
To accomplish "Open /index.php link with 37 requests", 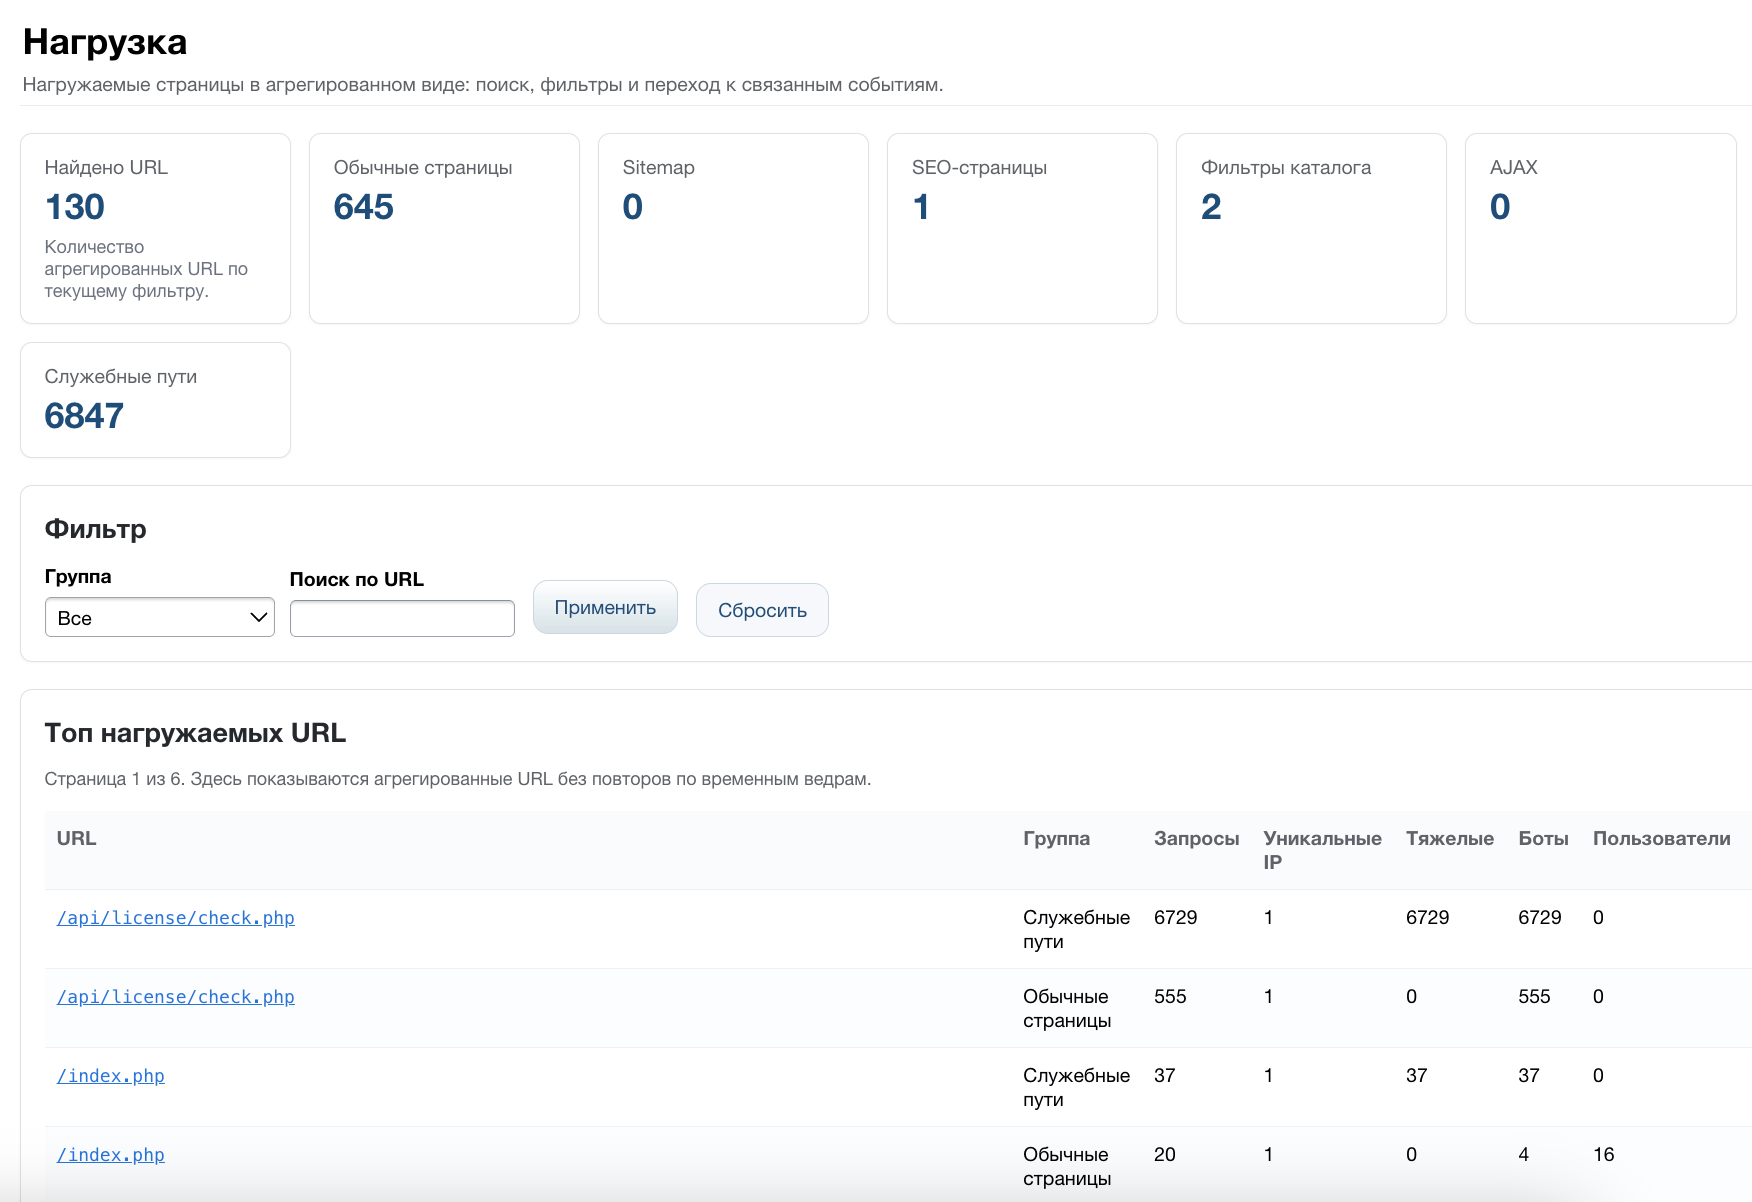I will pyautogui.click(x=111, y=1076).
